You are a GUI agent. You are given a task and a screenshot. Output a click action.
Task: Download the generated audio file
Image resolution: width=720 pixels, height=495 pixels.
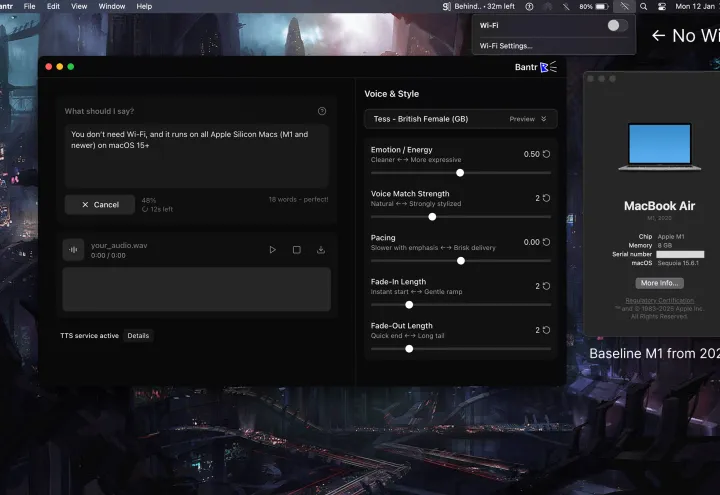[321, 250]
